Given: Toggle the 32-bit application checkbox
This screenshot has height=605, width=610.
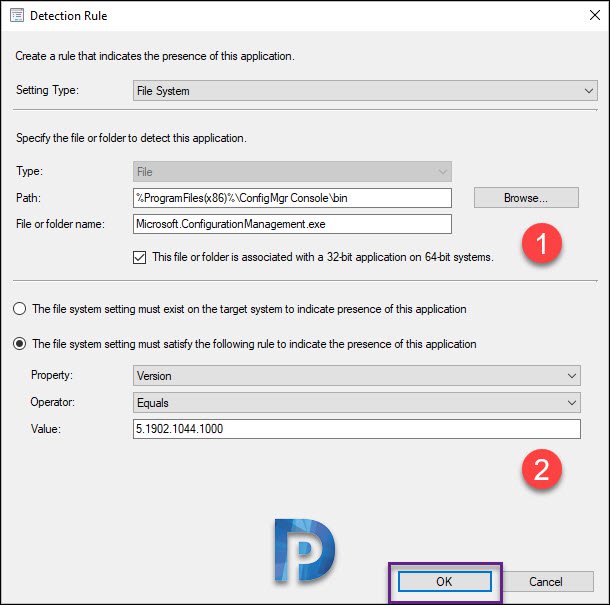Looking at the screenshot, I should [x=139, y=257].
